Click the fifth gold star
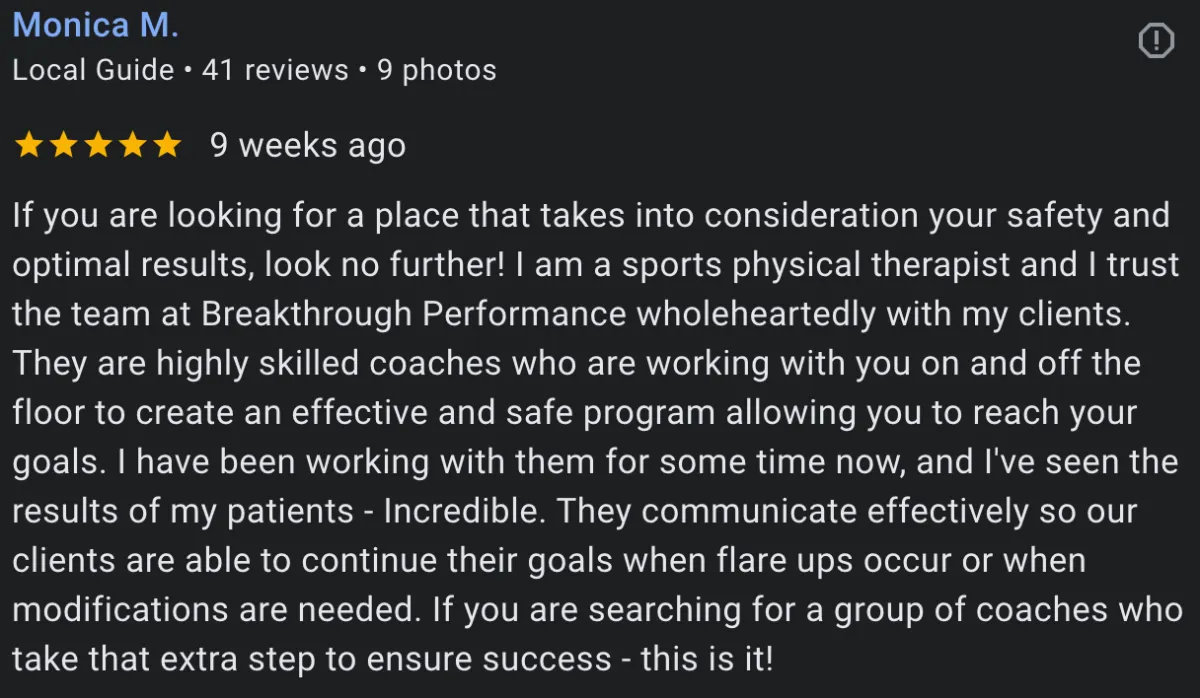 click(x=165, y=146)
